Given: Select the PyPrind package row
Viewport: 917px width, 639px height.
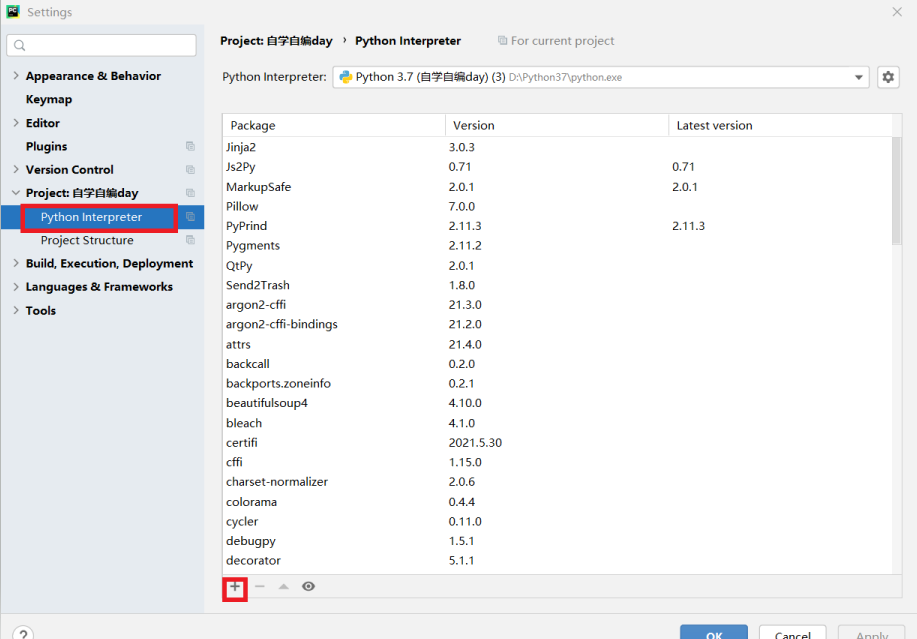Looking at the screenshot, I should coord(557,226).
